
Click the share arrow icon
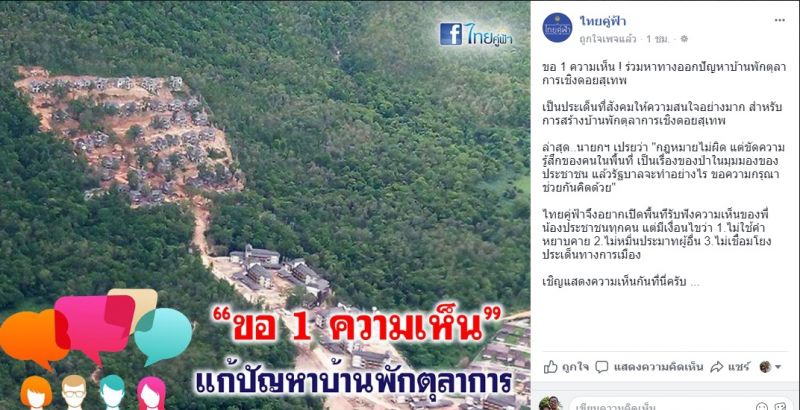tap(717, 367)
